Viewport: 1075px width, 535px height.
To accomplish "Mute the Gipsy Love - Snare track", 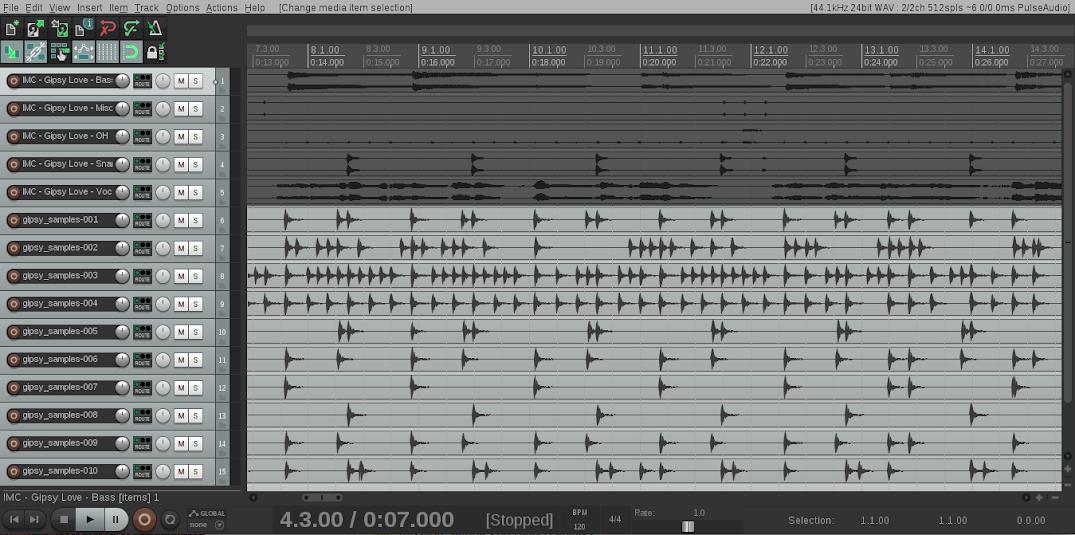I will (x=180, y=165).
